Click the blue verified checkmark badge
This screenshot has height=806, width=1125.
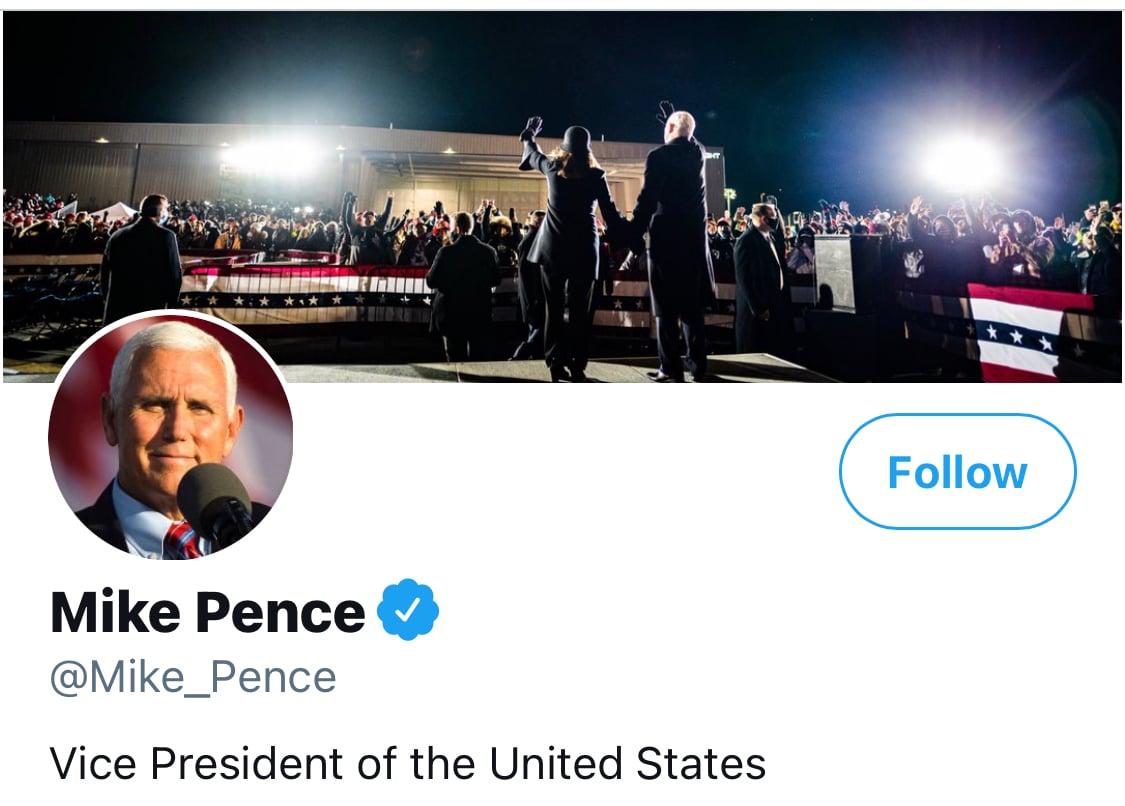408,610
